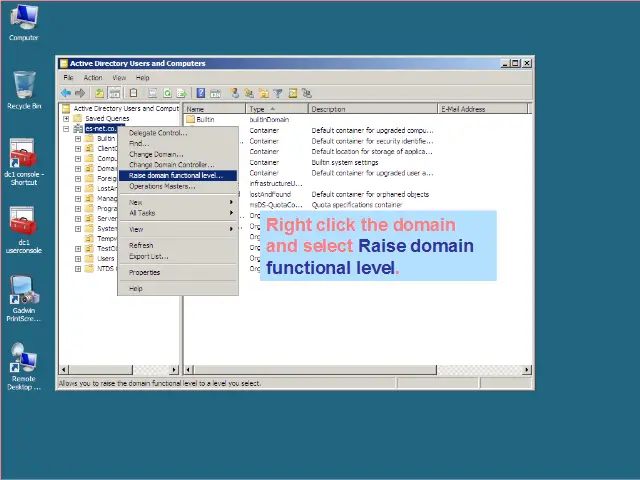
Task: Open the File menu
Action: 68,78
